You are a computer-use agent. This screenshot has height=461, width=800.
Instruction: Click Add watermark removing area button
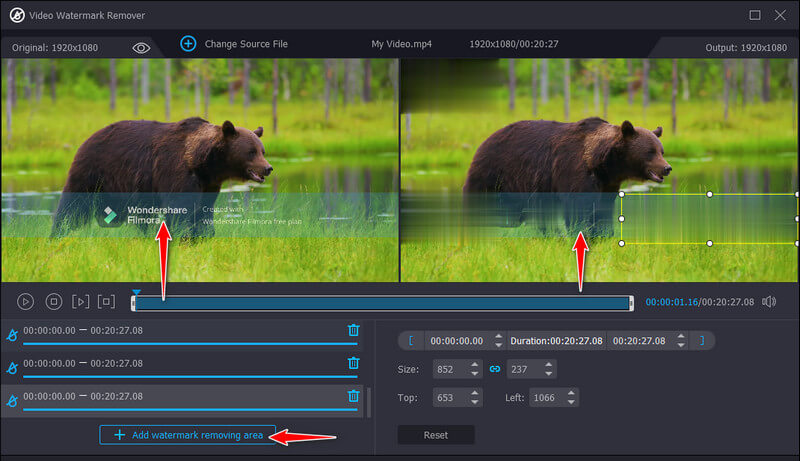[x=187, y=436]
